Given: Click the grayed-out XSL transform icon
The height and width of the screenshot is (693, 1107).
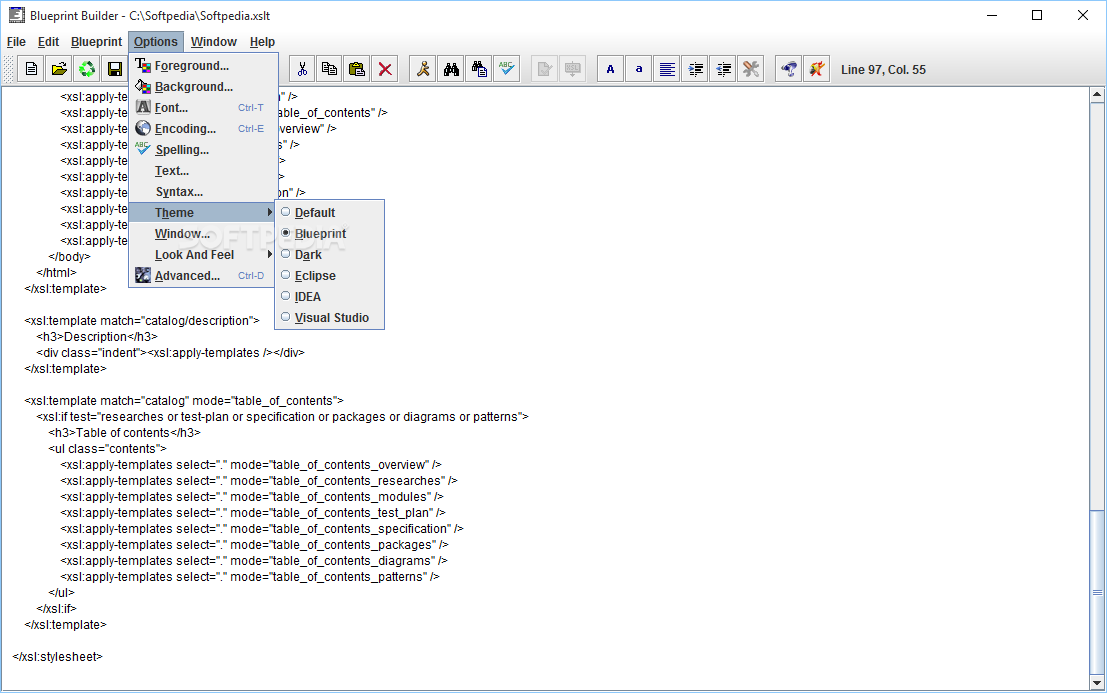Looking at the screenshot, I should coord(573,69).
